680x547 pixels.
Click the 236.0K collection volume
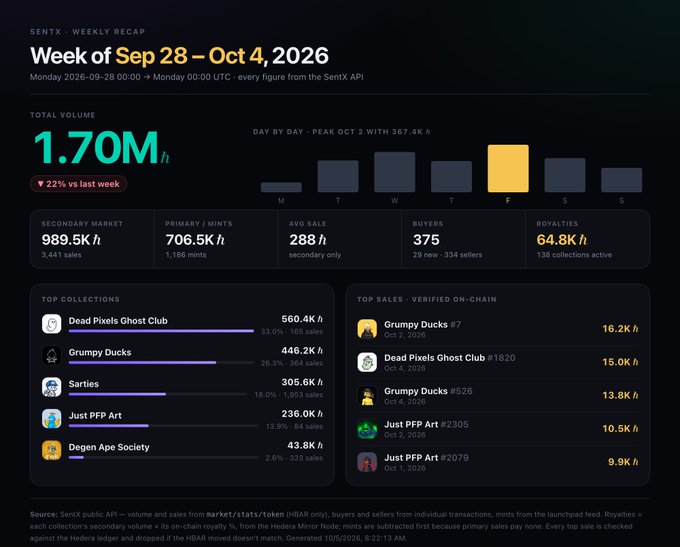click(x=302, y=414)
